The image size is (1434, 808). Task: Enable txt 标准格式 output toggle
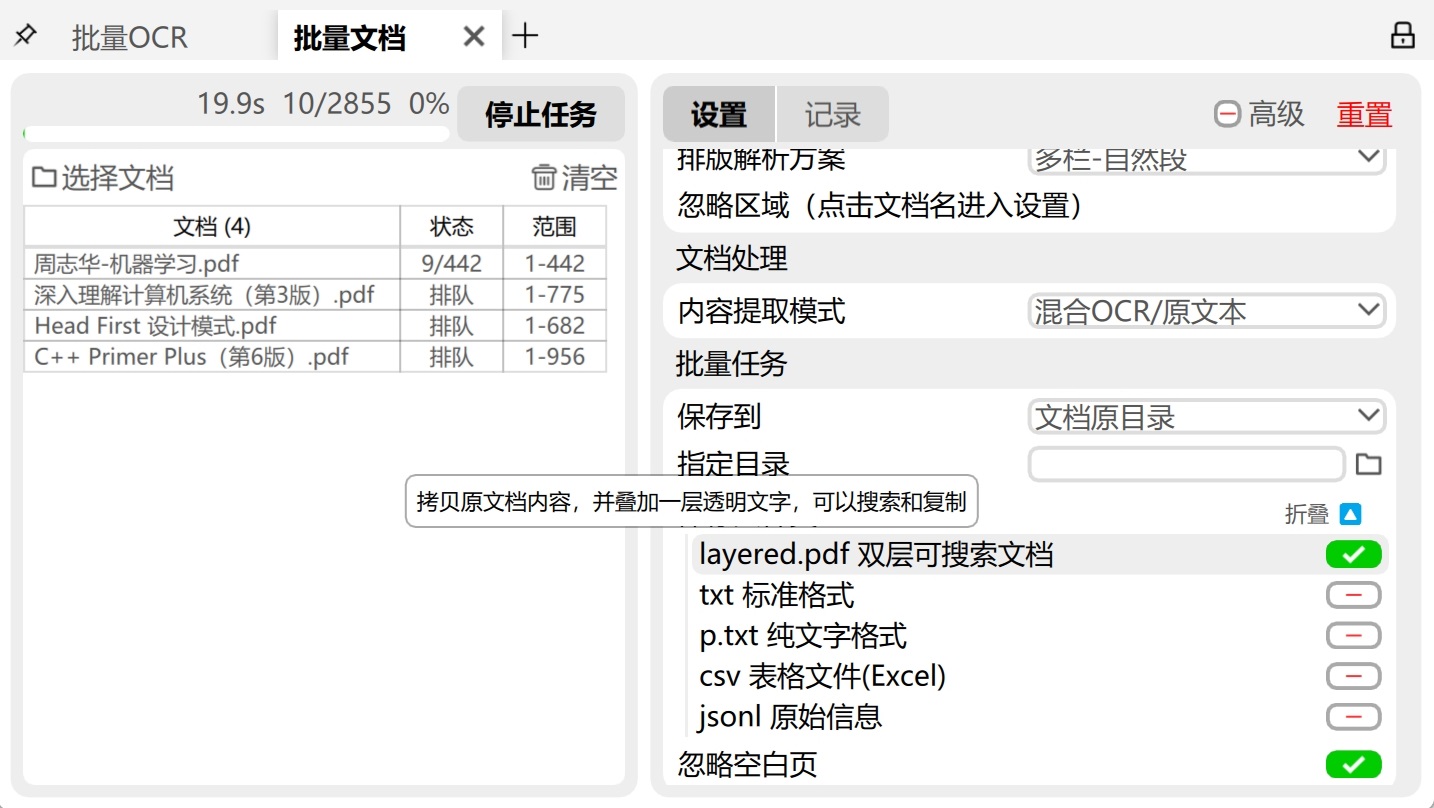click(x=1353, y=595)
